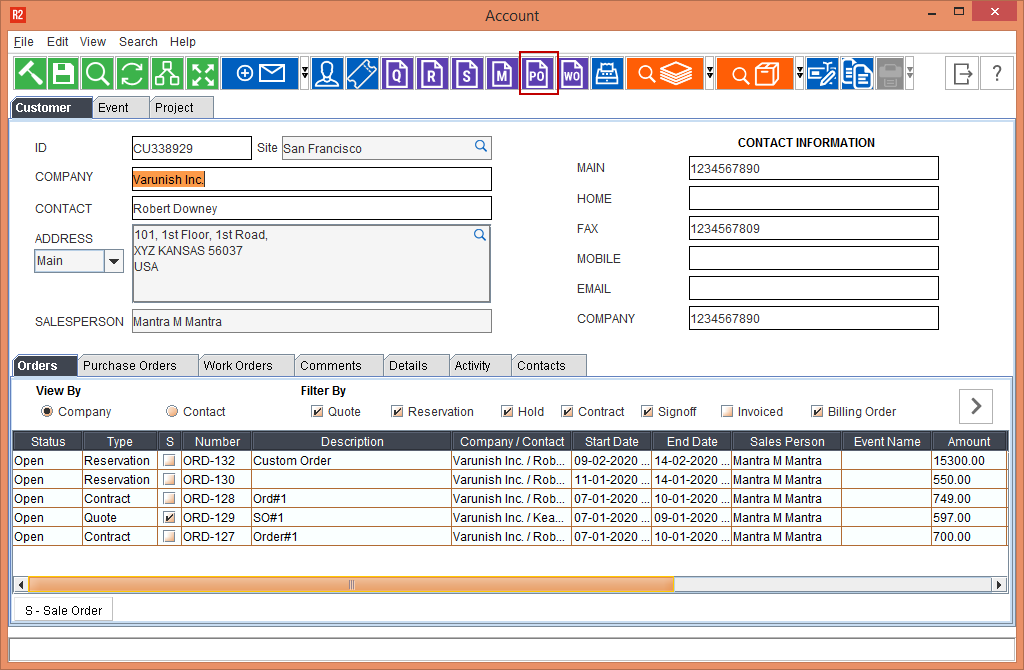1024x670 pixels.
Task: Enable the Invoiced filter checkbox
Action: [728, 412]
